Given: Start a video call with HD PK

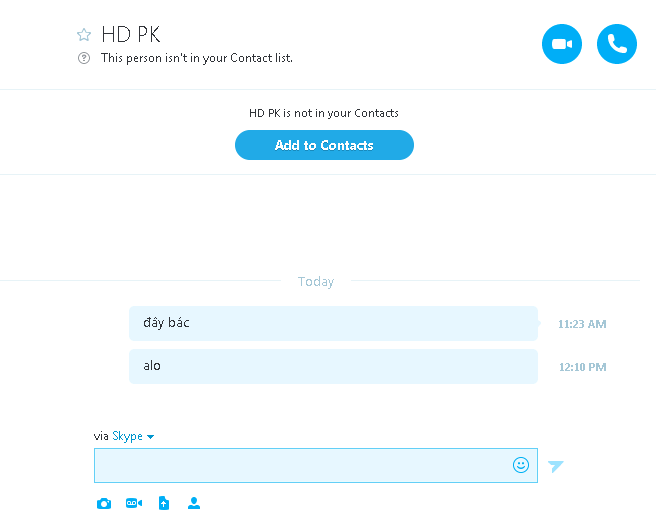Looking at the screenshot, I should coord(562,45).
